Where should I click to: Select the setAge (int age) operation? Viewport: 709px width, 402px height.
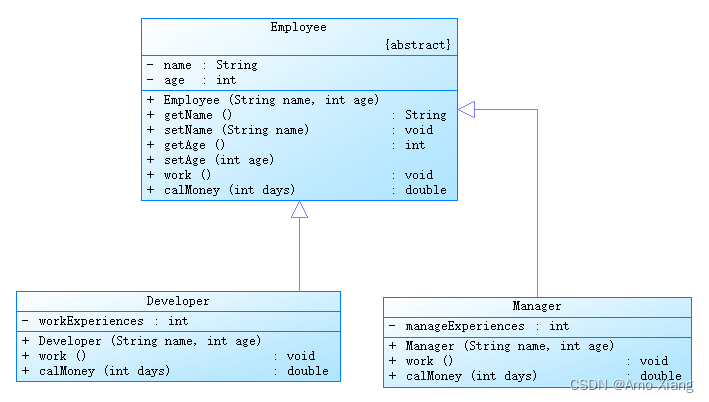pyautogui.click(x=211, y=160)
